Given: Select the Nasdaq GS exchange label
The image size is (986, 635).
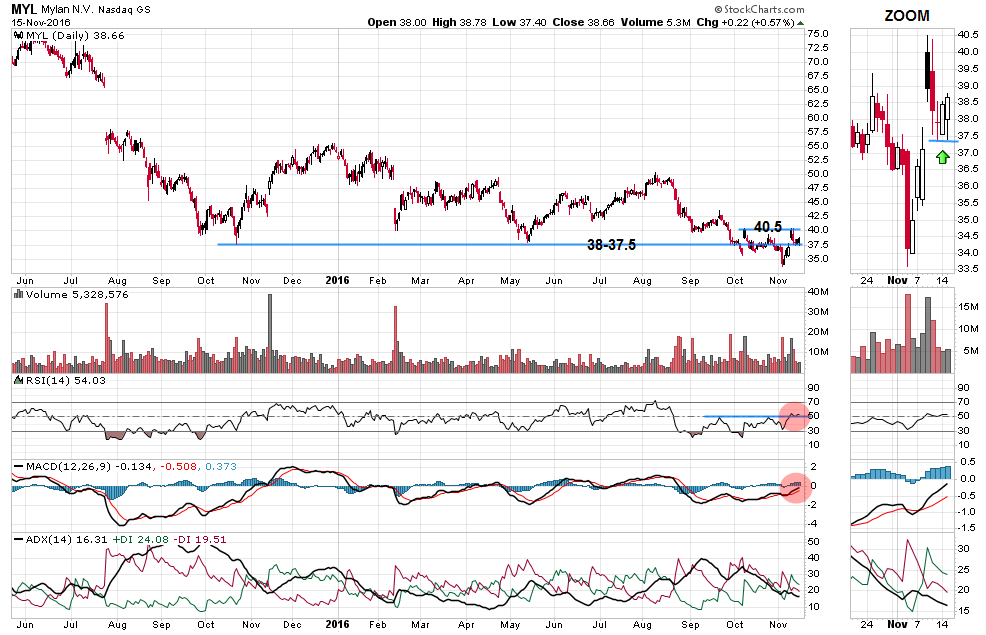Looking at the screenshot, I should point(124,9).
